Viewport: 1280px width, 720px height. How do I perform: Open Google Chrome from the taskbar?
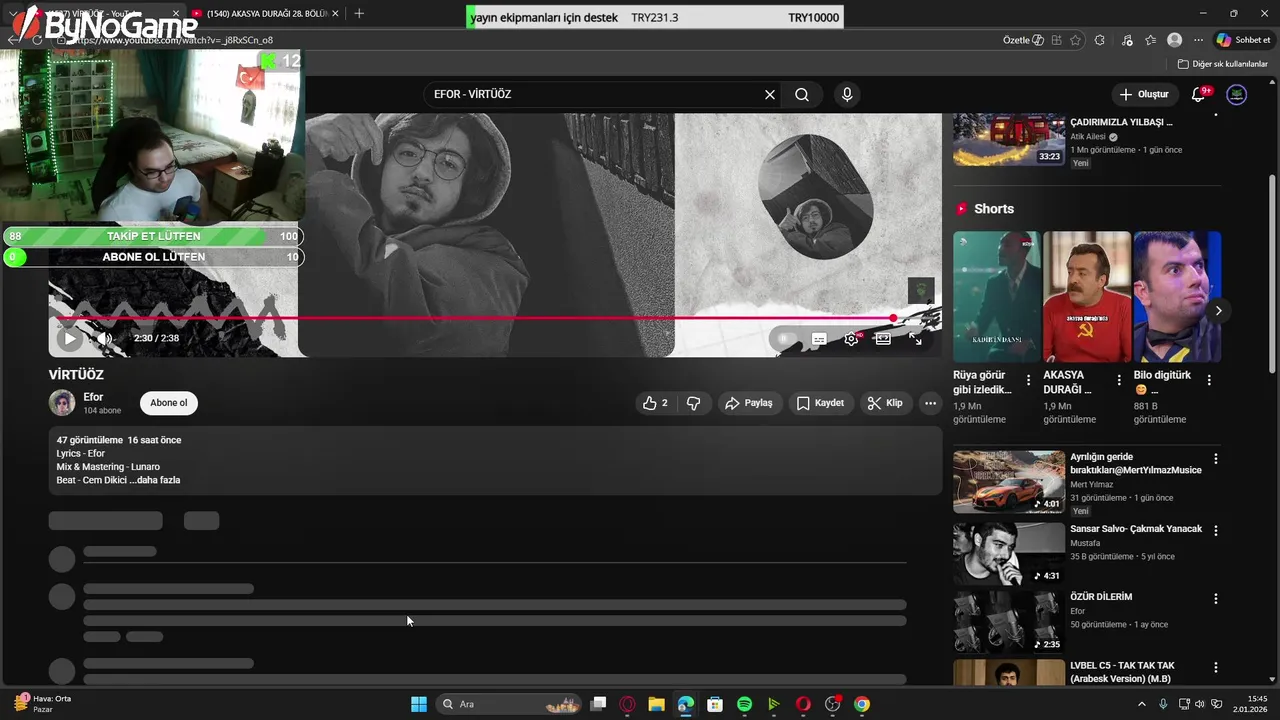point(862,704)
